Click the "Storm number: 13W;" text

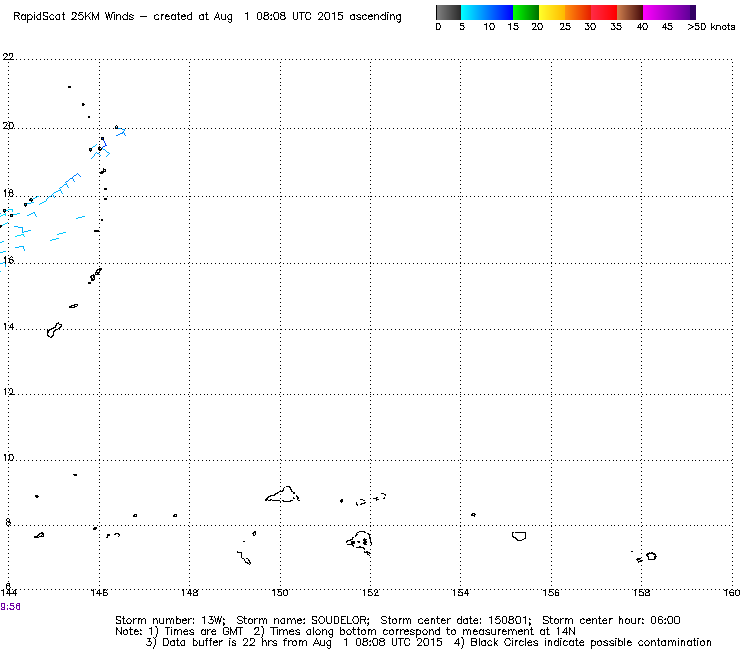point(170,620)
